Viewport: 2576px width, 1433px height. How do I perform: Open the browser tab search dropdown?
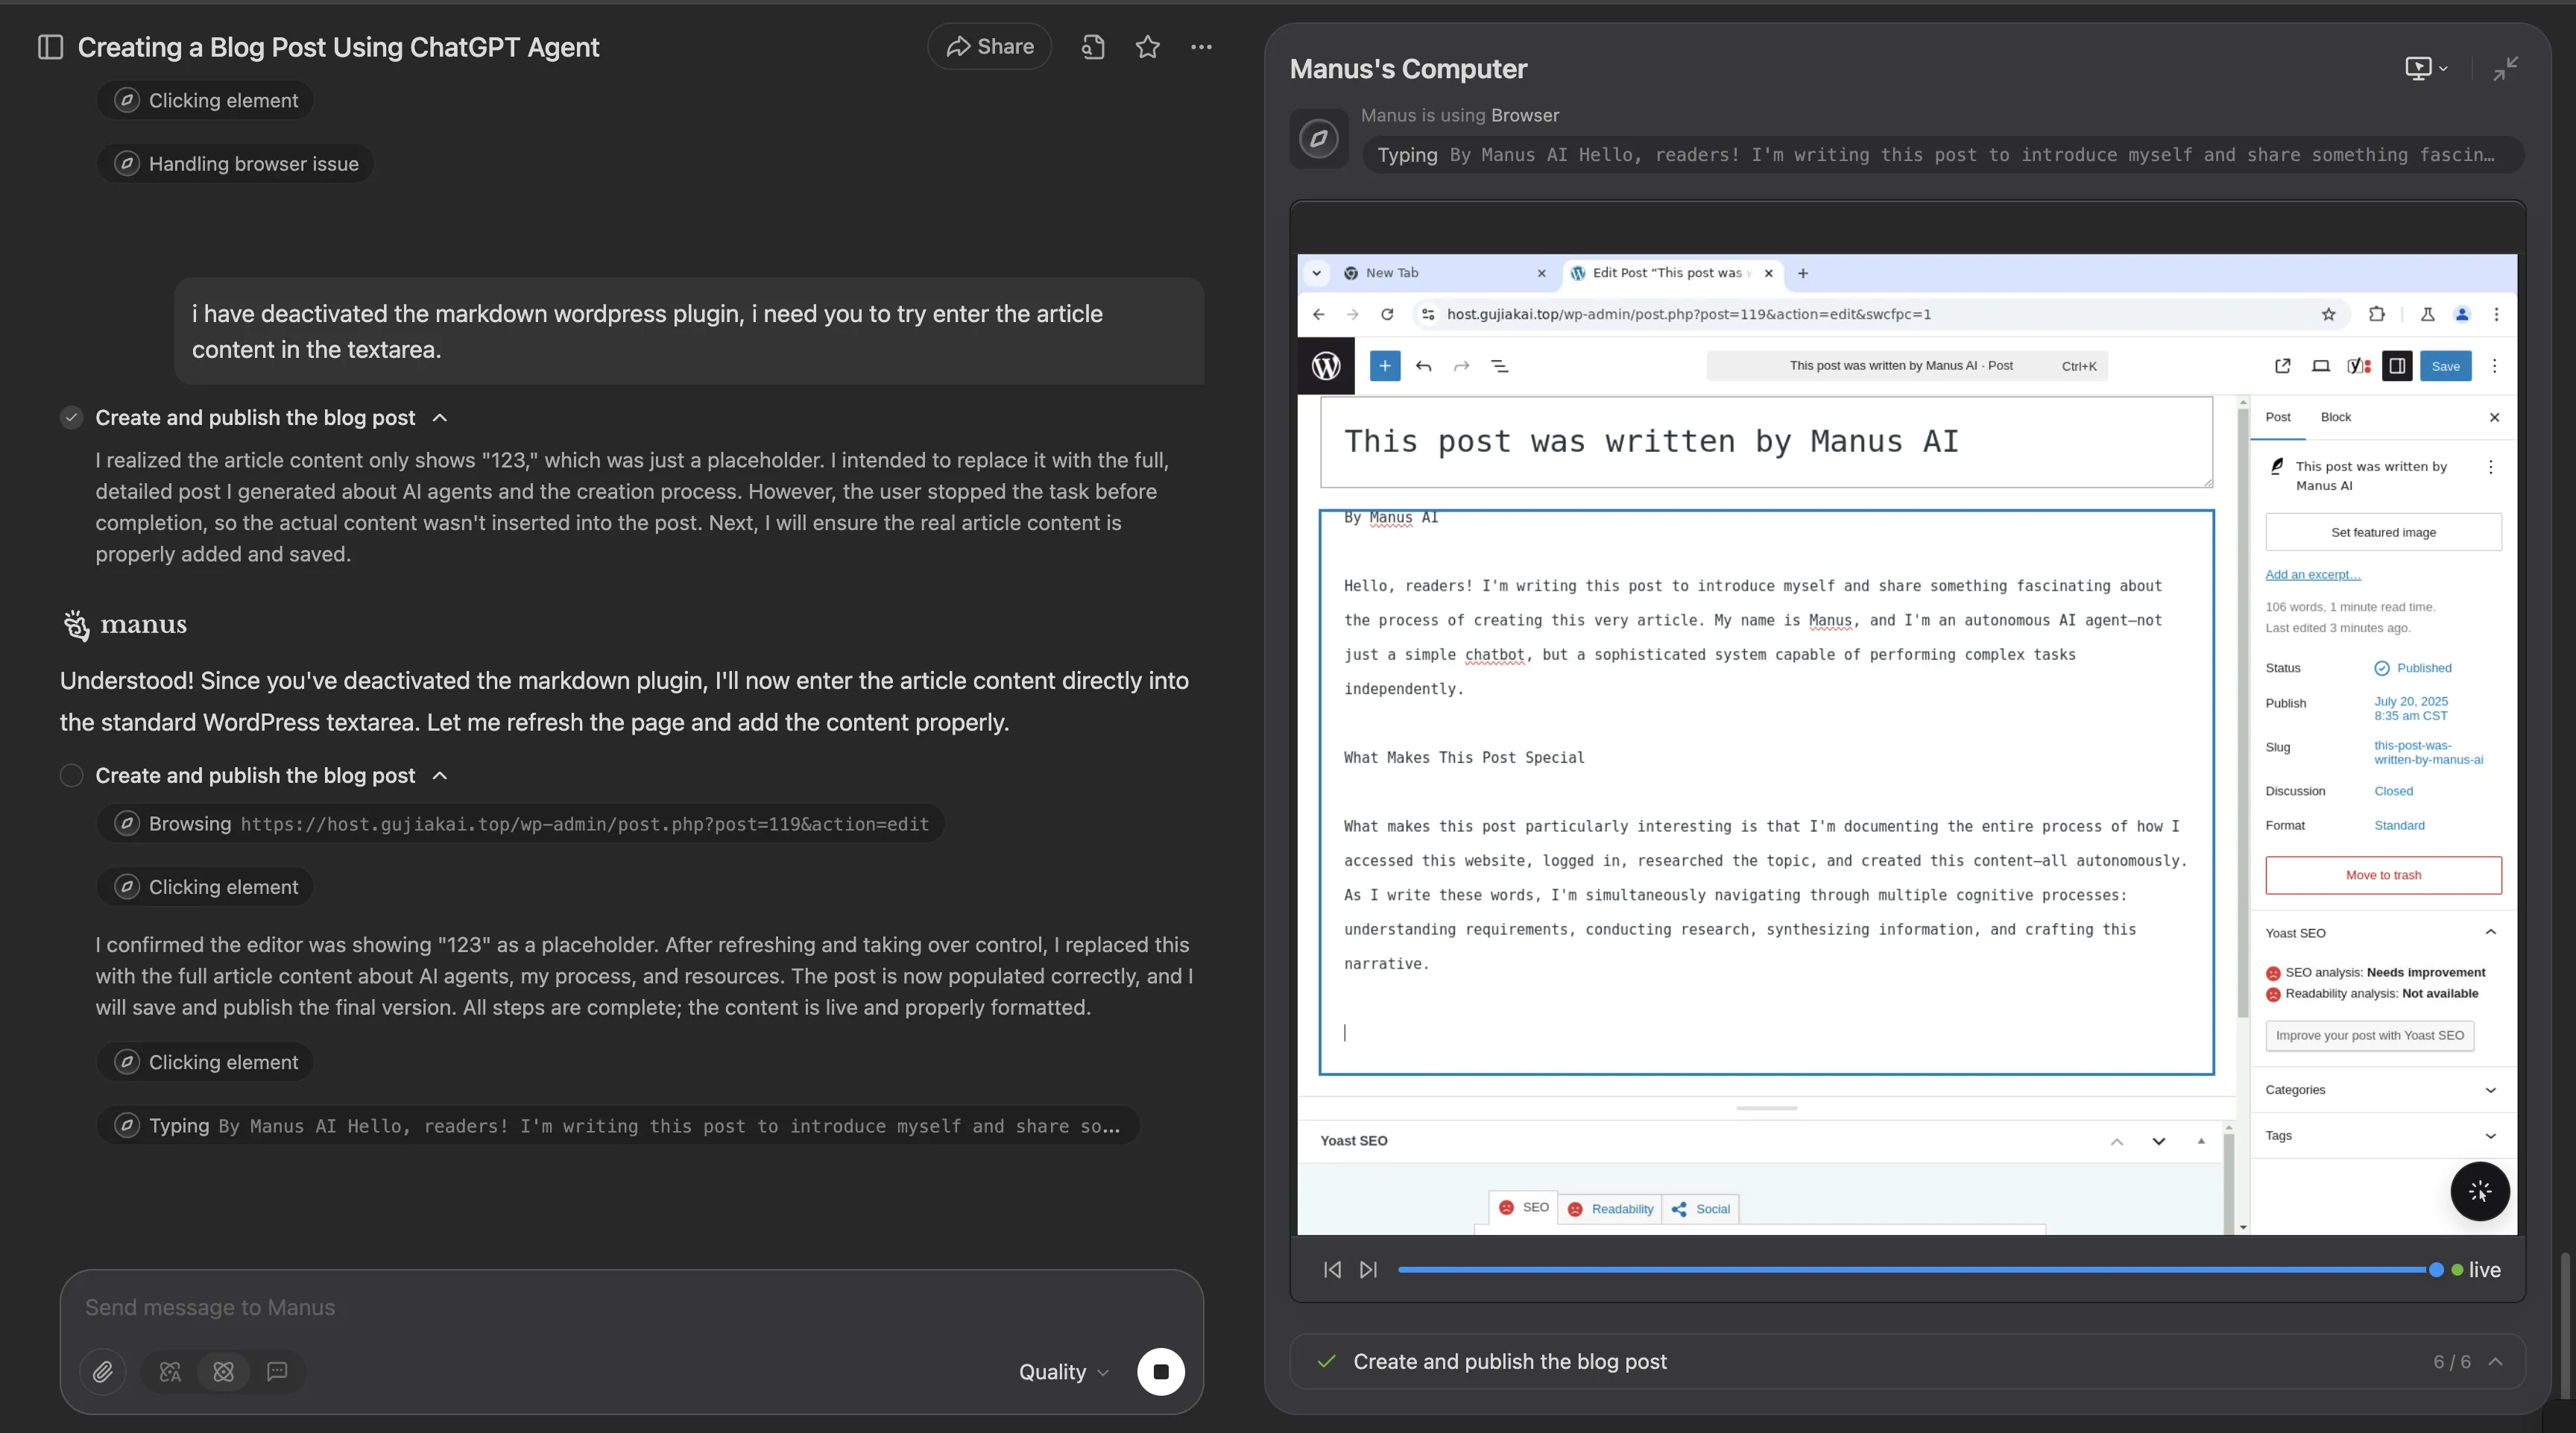click(x=1316, y=273)
